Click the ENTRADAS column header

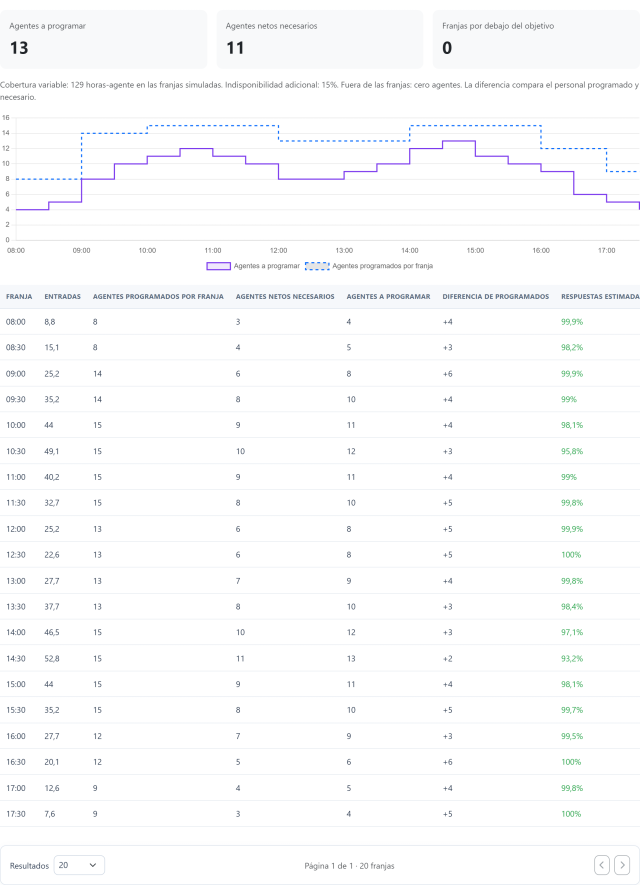click(63, 296)
